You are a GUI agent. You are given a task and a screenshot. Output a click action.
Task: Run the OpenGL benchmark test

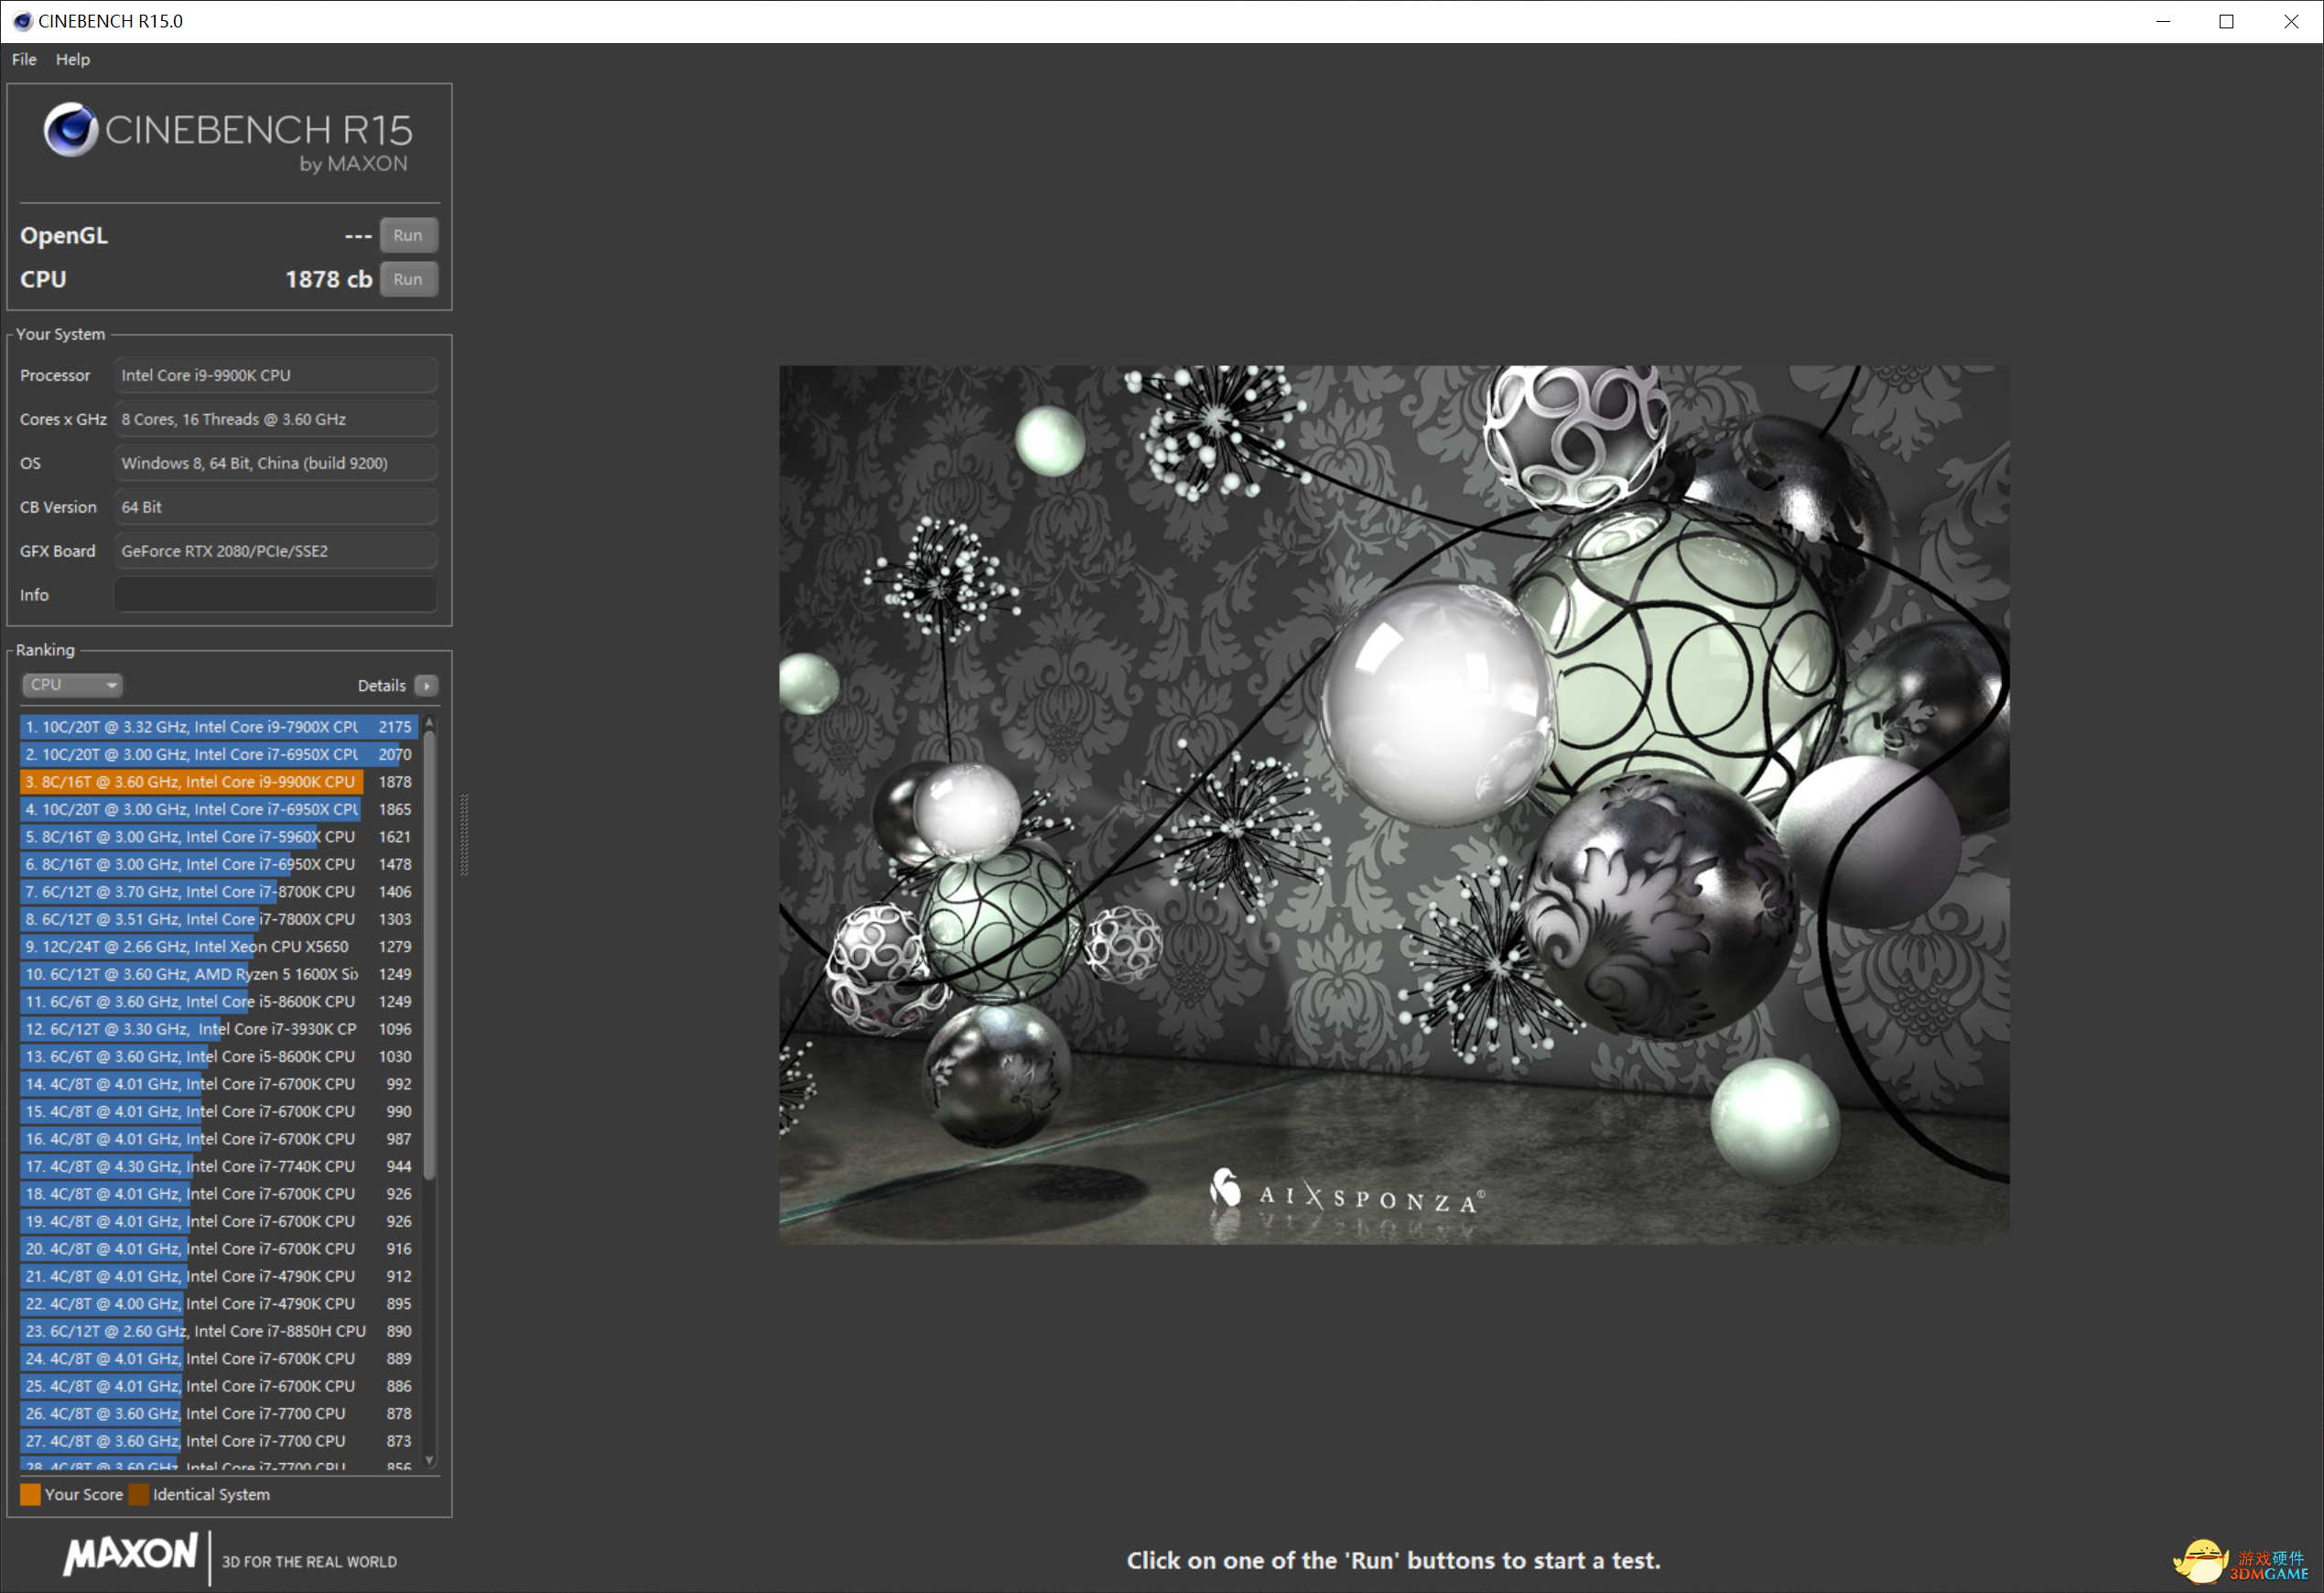pyautogui.click(x=408, y=236)
